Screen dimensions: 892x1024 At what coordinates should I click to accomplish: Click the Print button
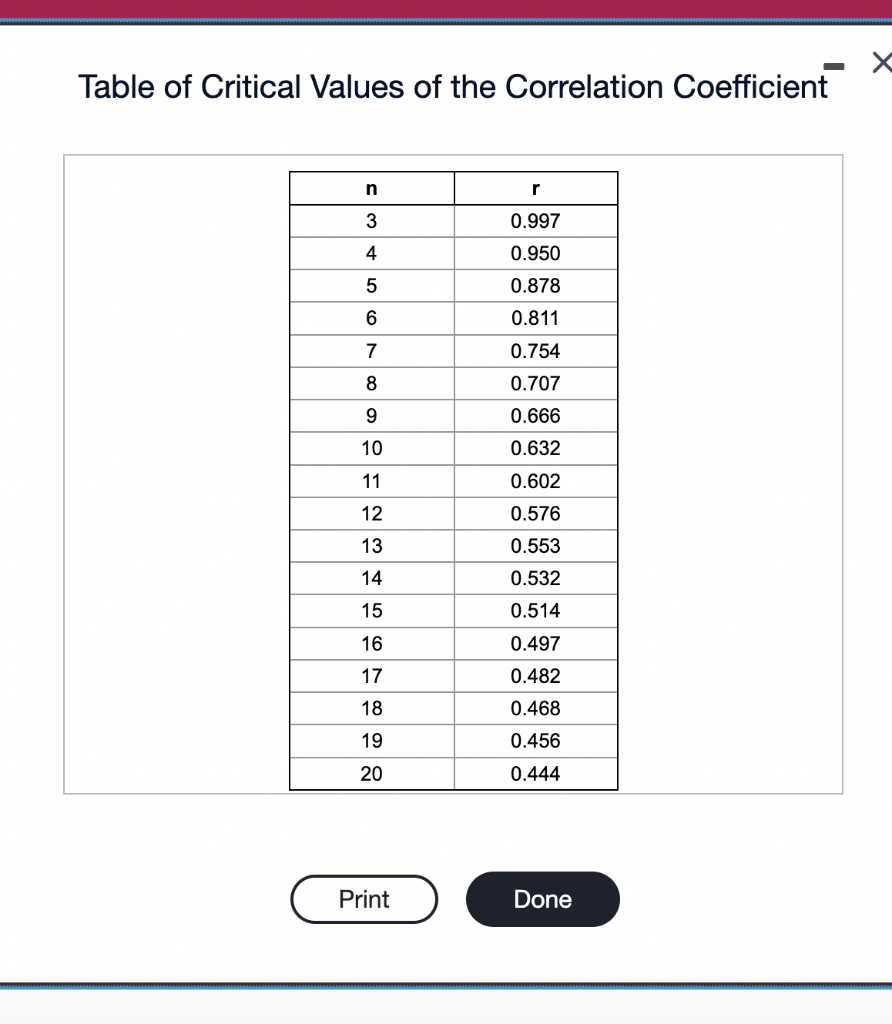(363, 899)
